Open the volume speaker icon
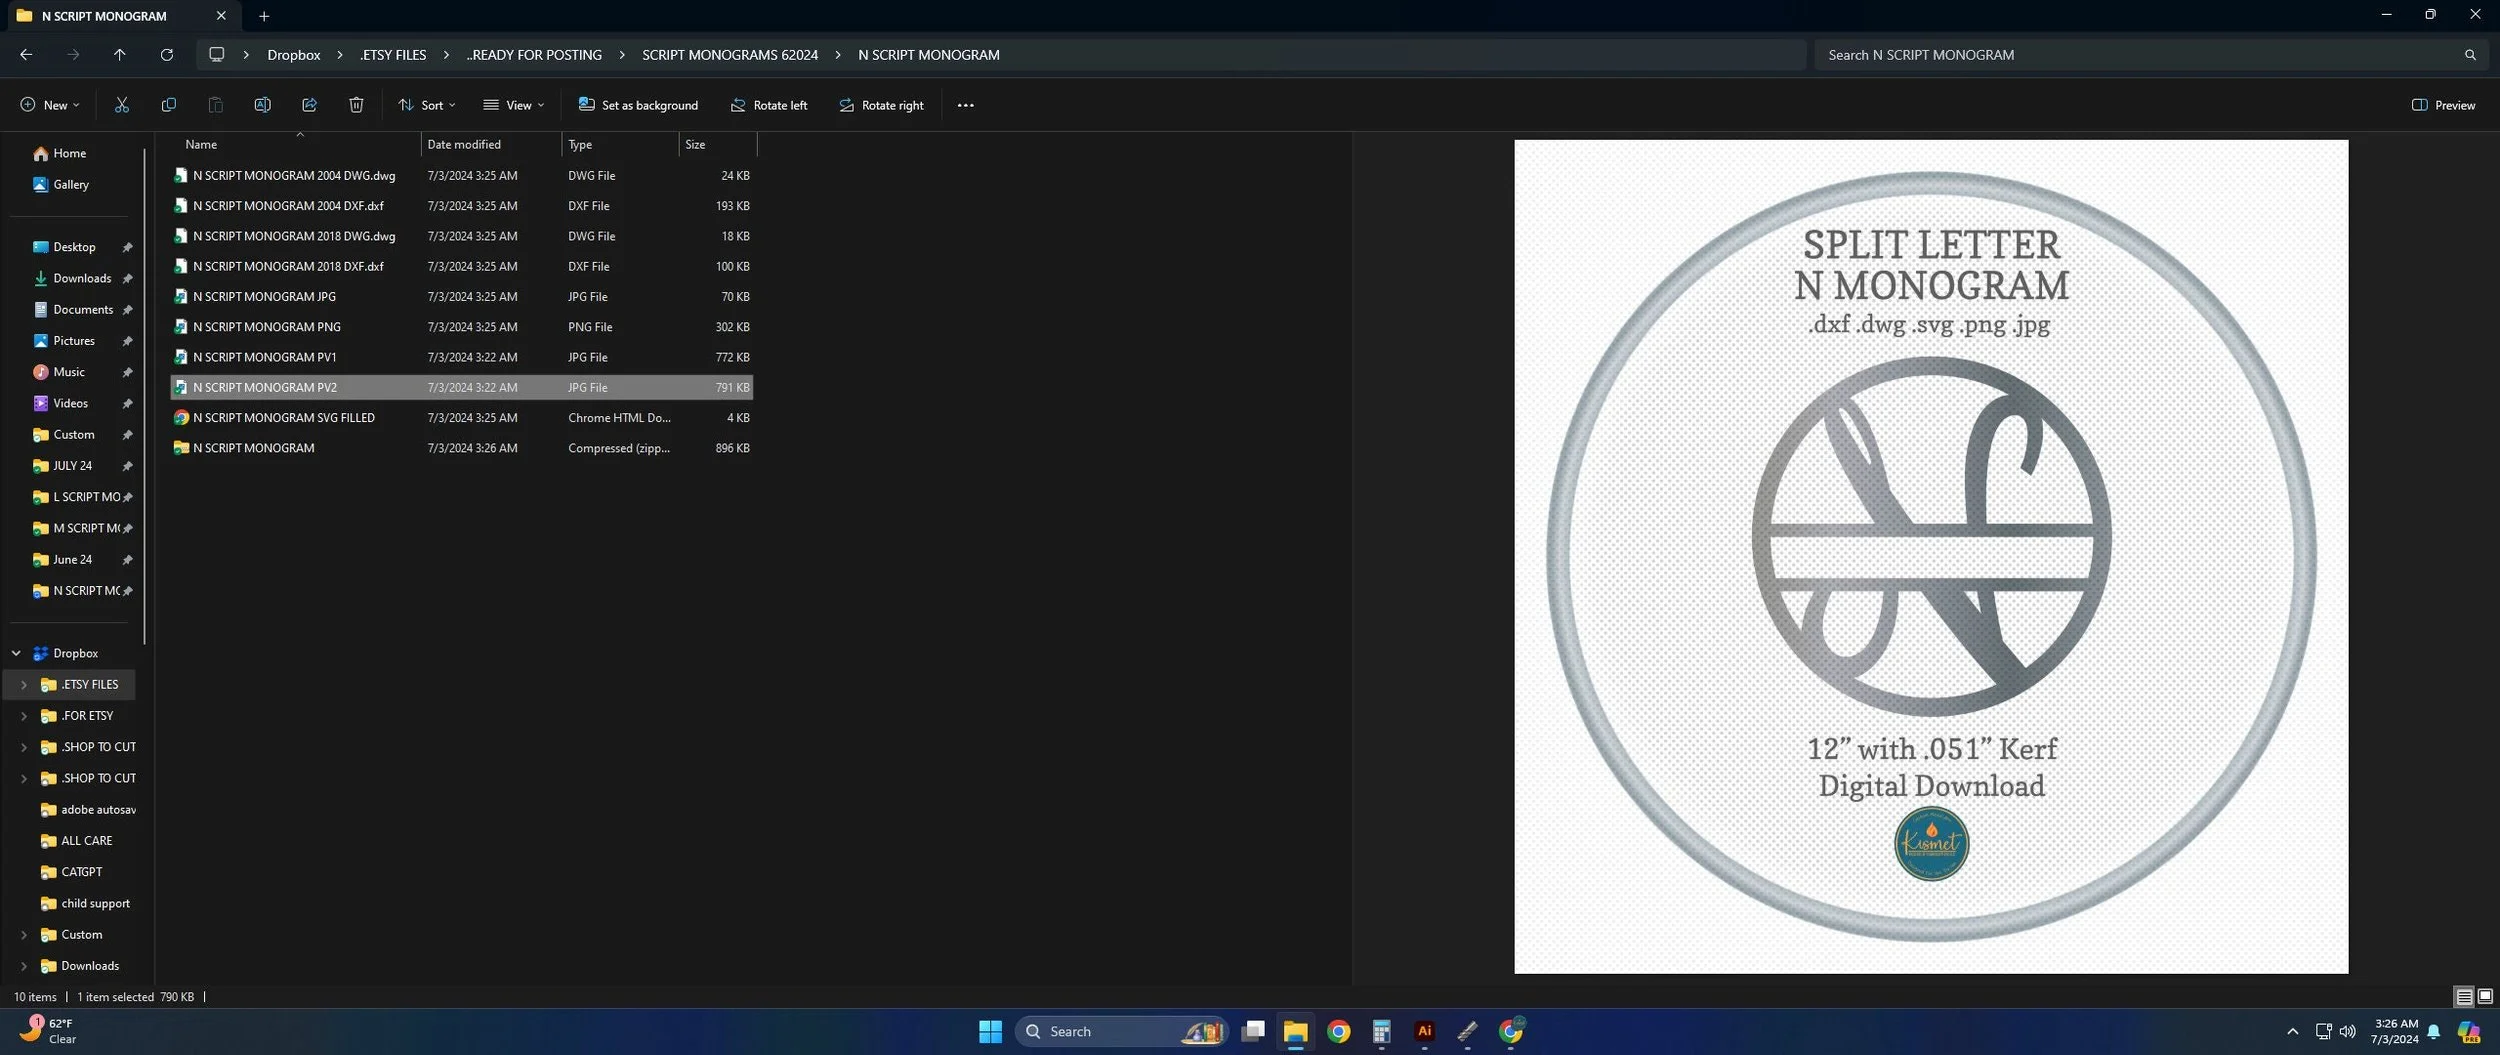Viewport: 2500px width, 1055px height. pyautogui.click(x=2348, y=1031)
